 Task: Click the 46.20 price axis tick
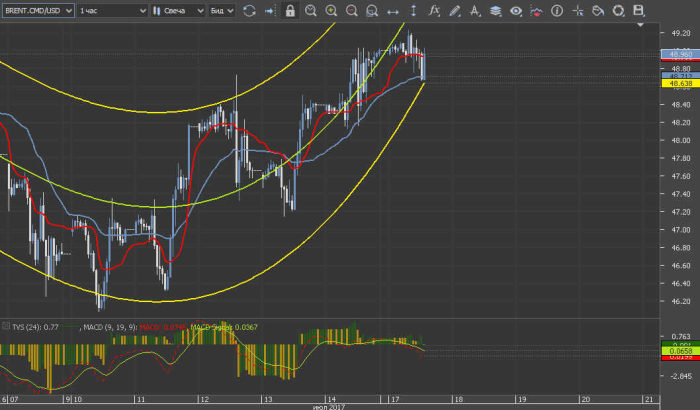[681, 301]
